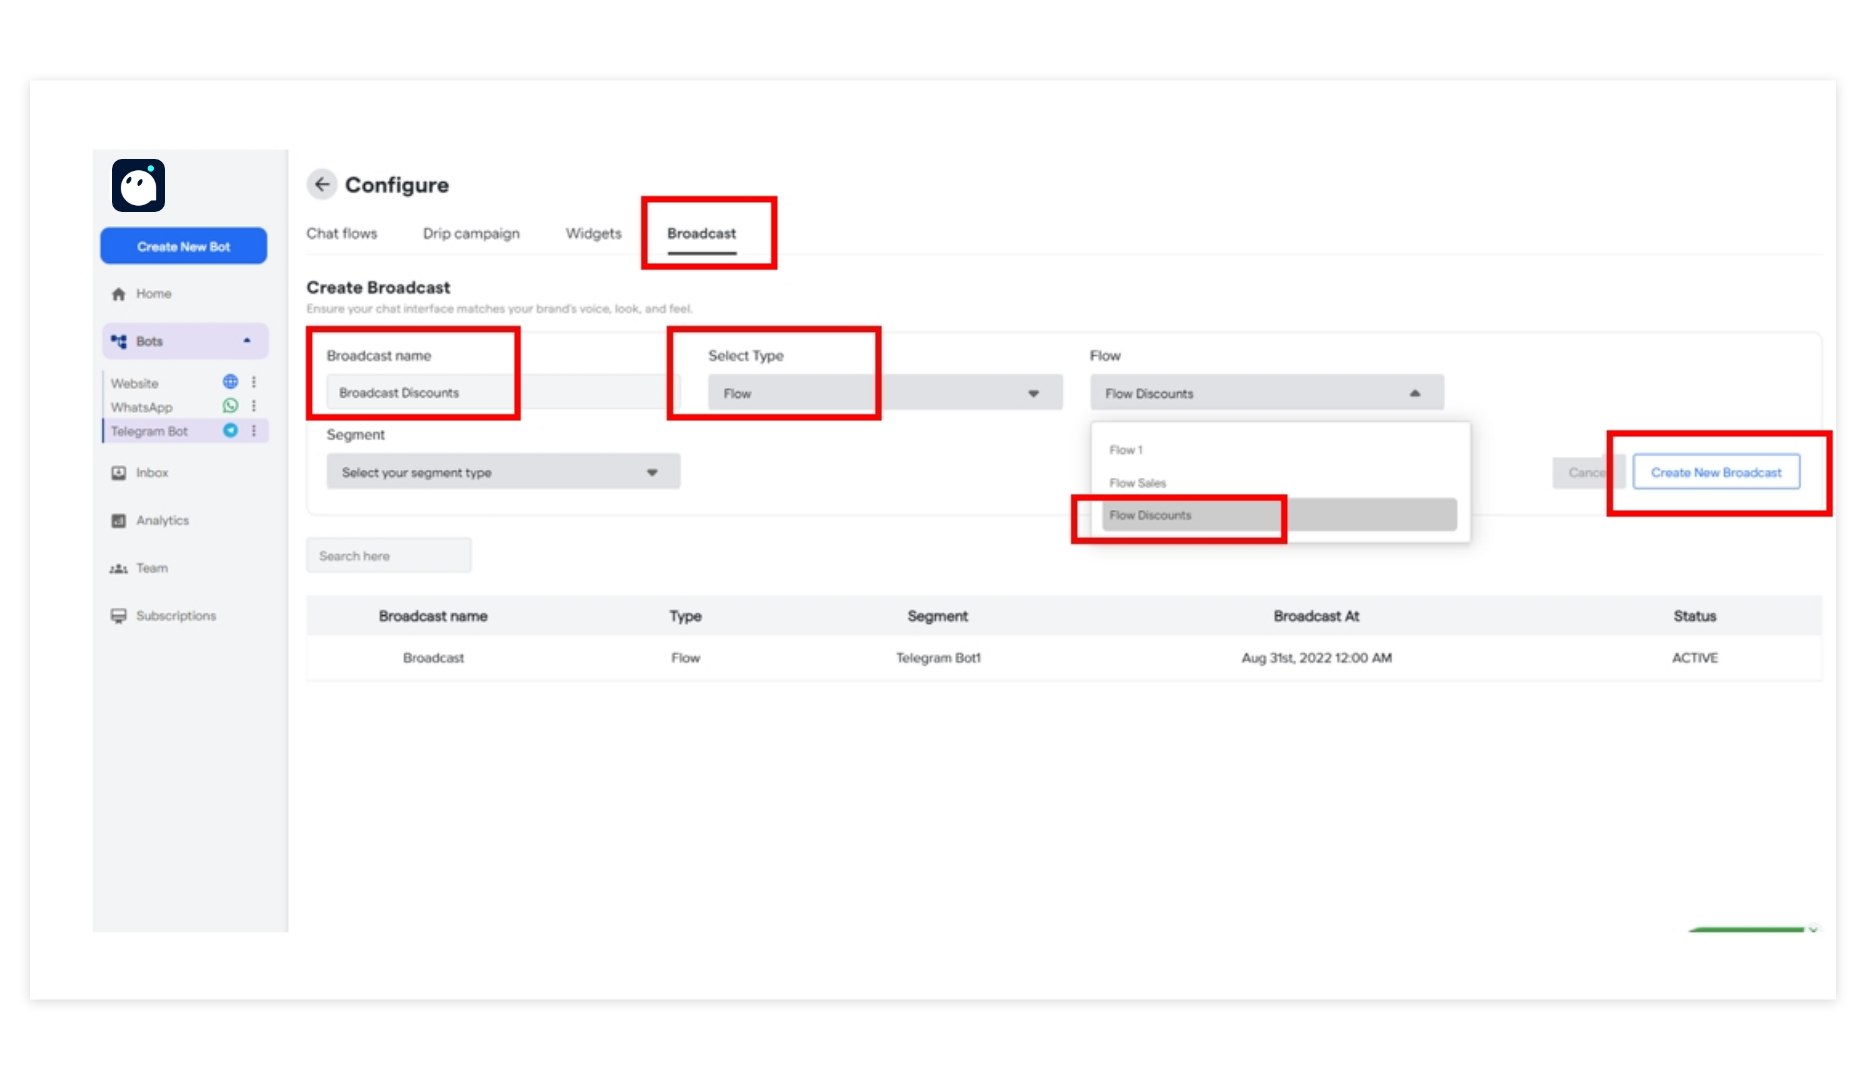Open Inbox in the sidebar
The width and height of the screenshot is (1866, 1080).
[152, 473]
